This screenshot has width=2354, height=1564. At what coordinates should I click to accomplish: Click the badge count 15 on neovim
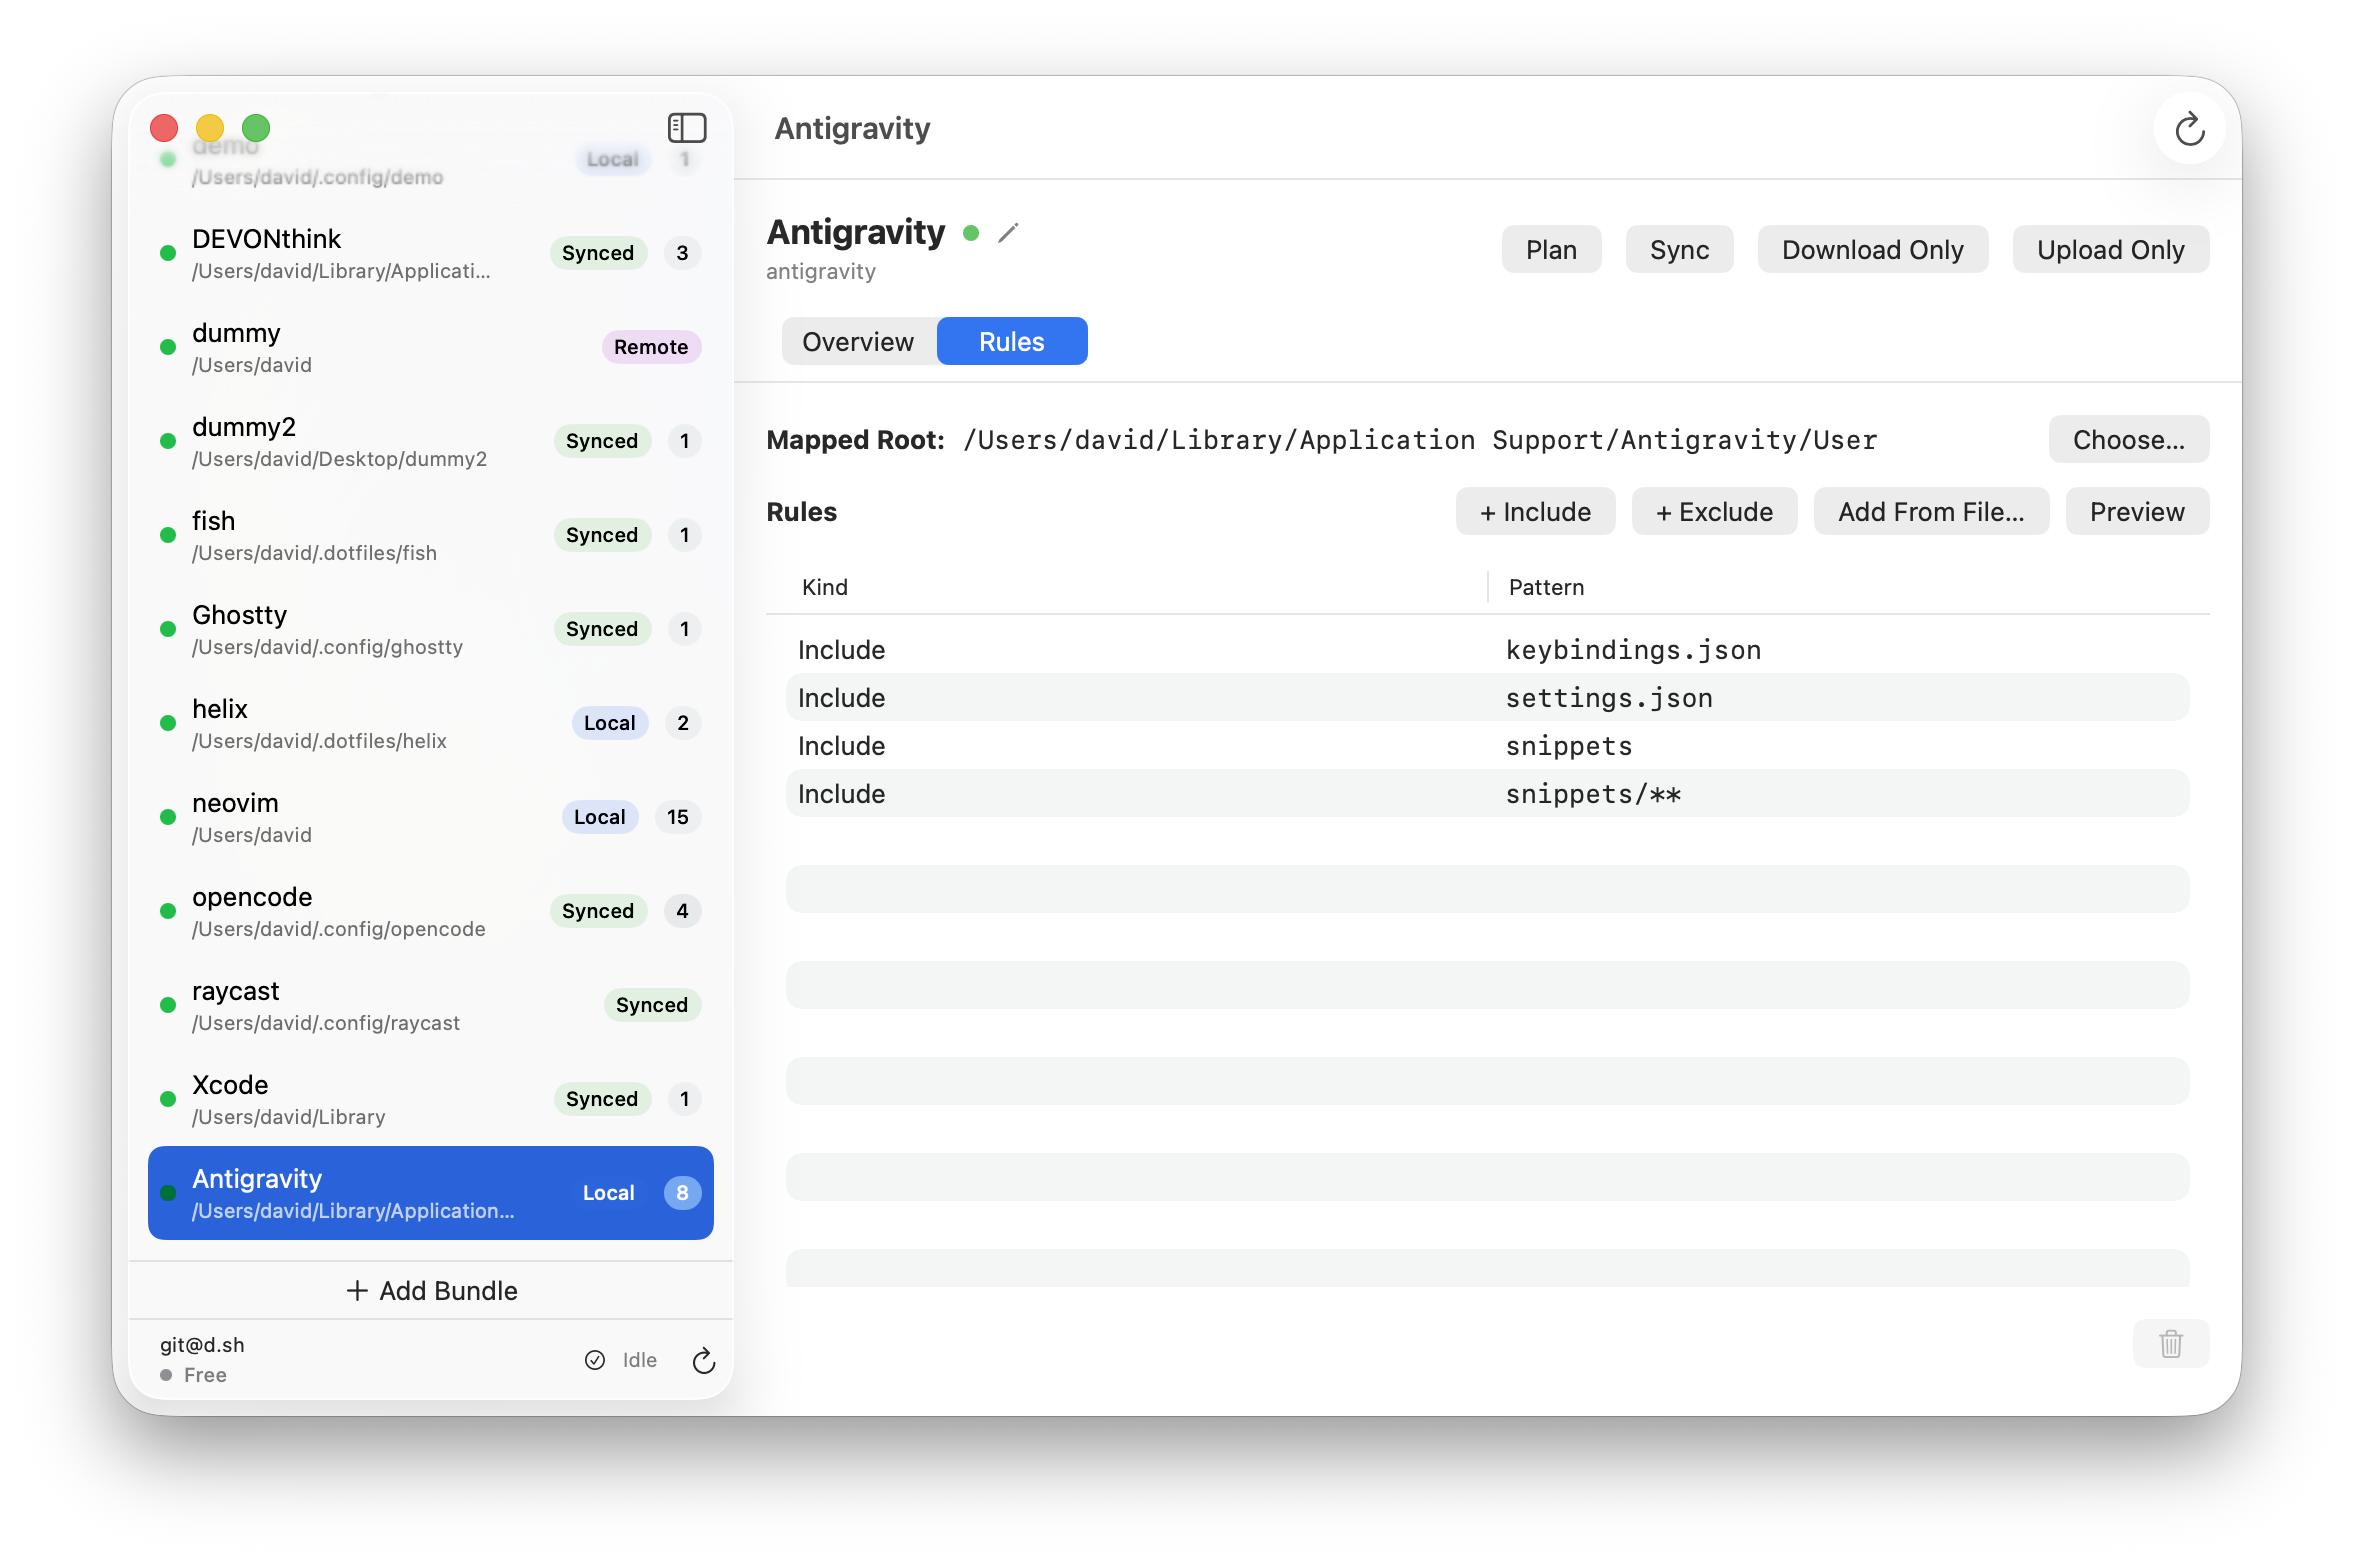pyautogui.click(x=678, y=817)
